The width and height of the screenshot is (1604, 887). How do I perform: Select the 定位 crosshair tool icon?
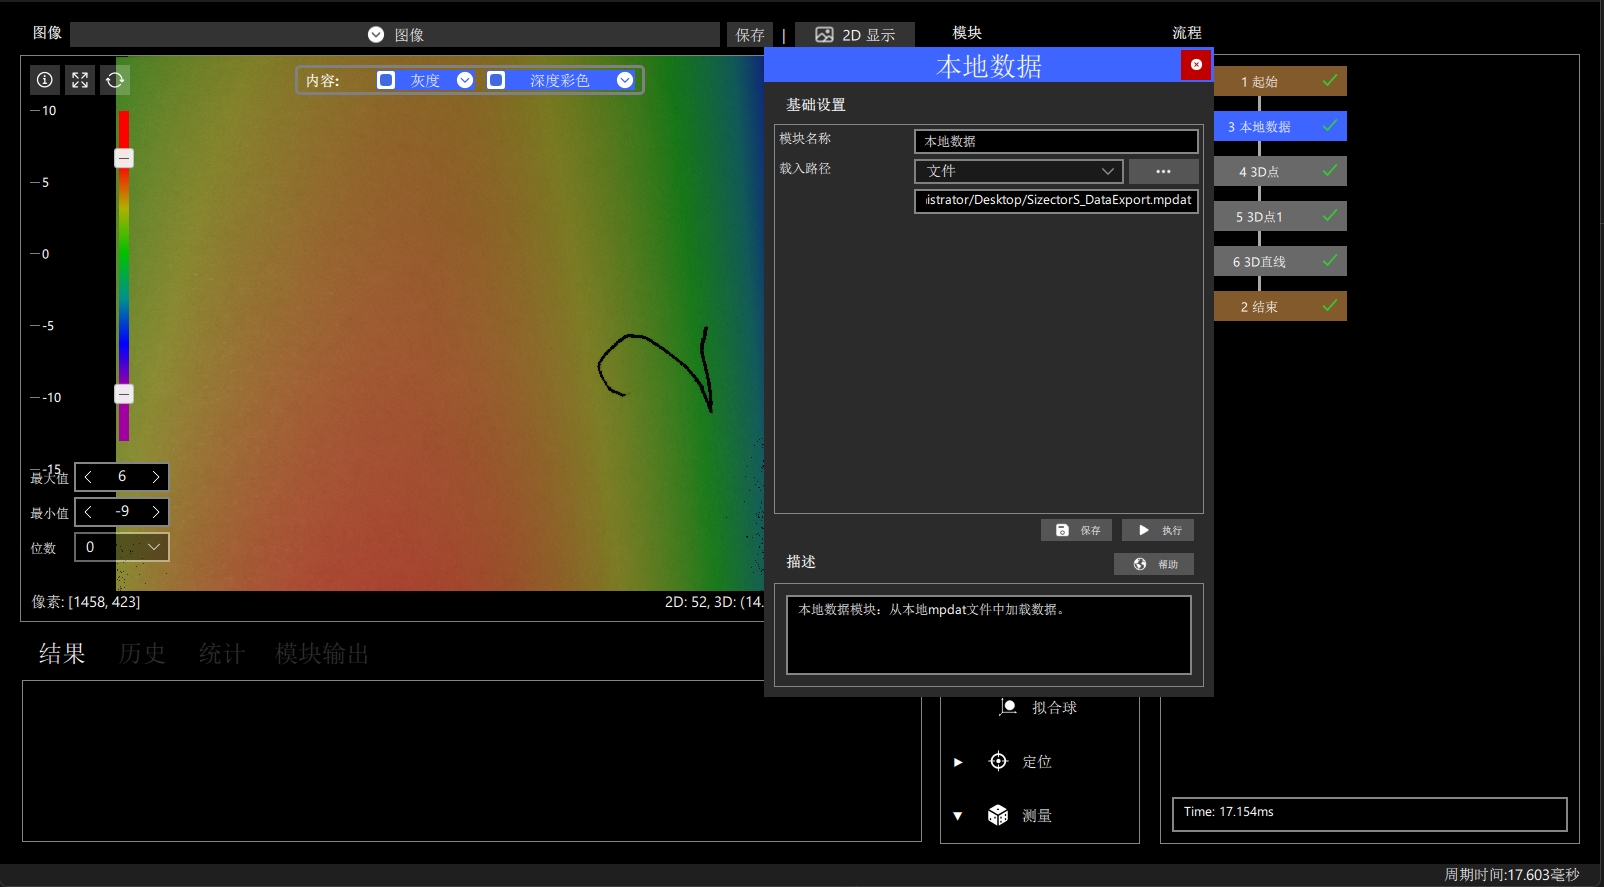(998, 761)
